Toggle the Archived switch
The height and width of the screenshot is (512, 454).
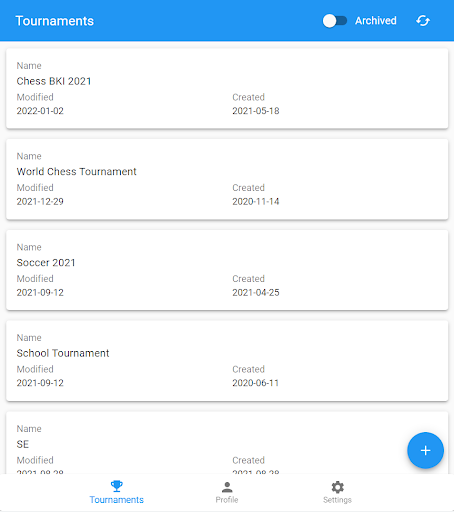[335, 21]
